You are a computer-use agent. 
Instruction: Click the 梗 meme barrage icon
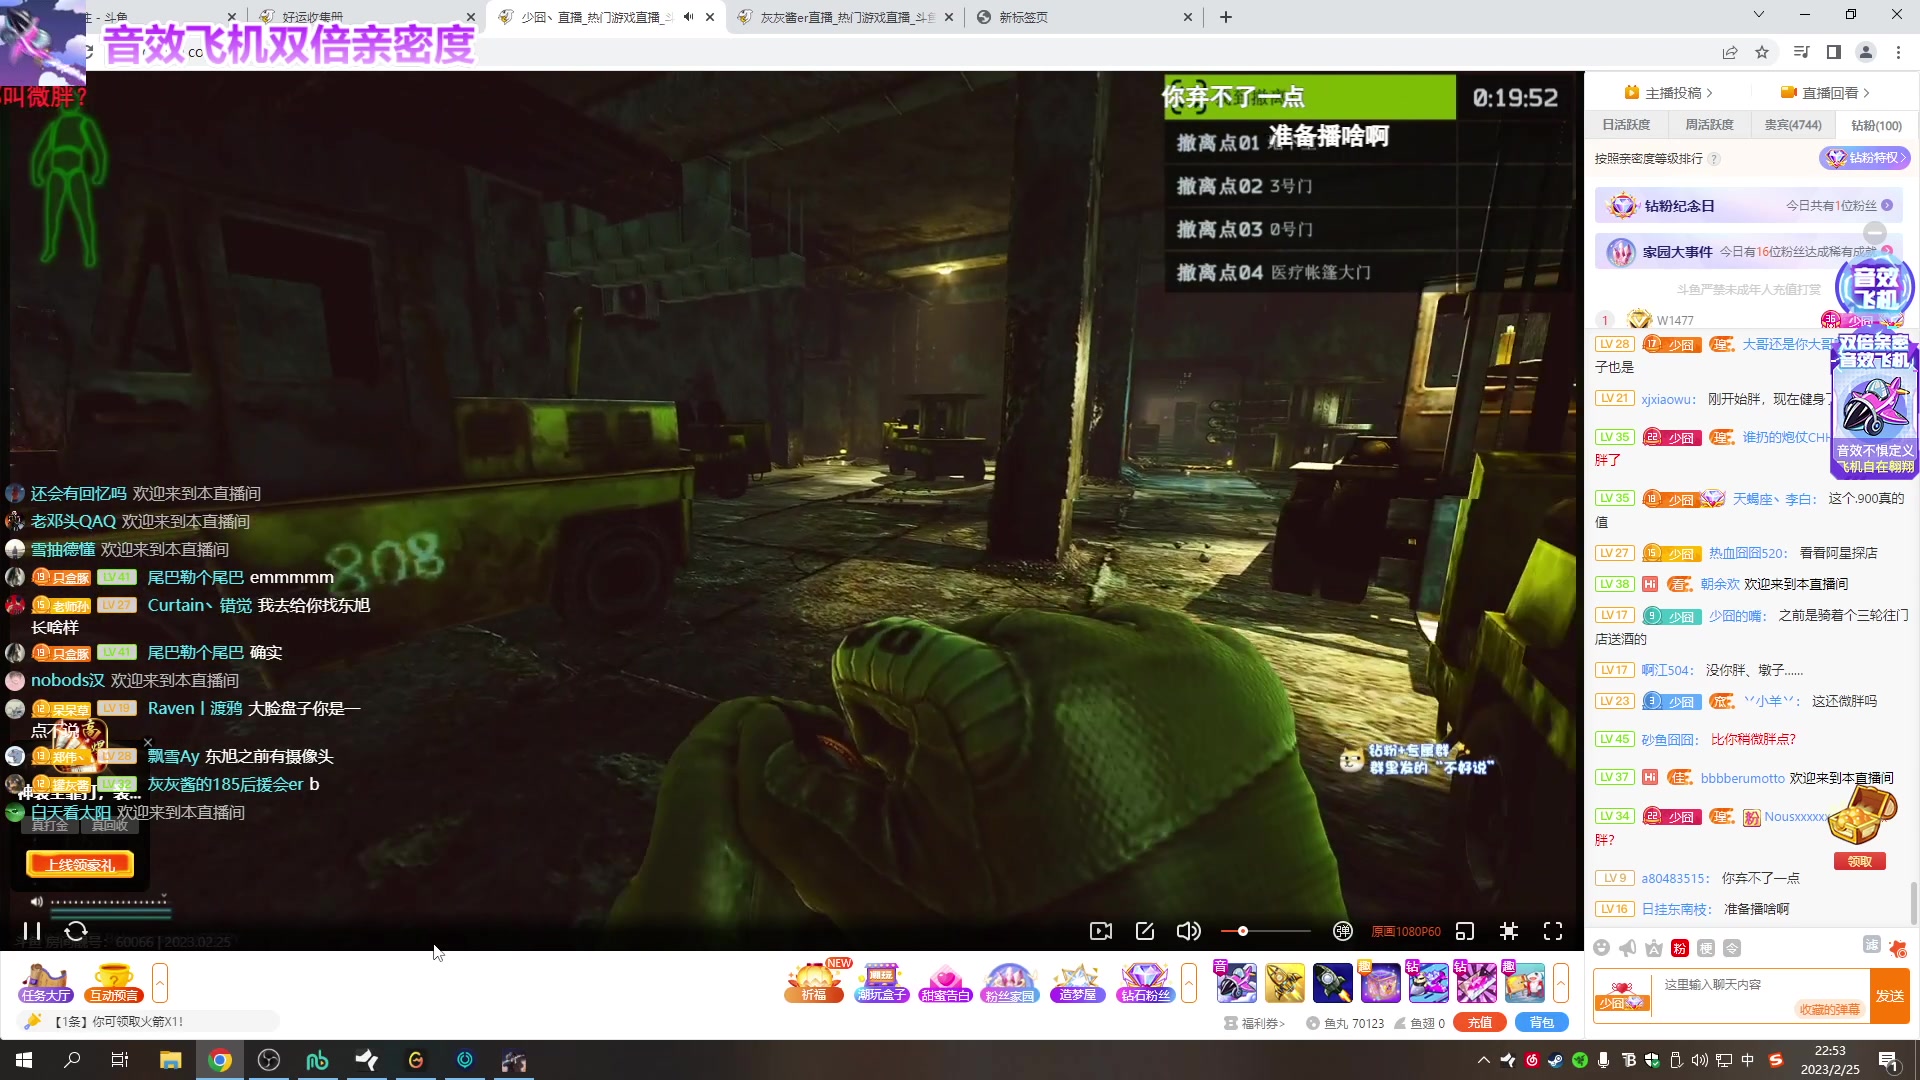[x=1706, y=948]
